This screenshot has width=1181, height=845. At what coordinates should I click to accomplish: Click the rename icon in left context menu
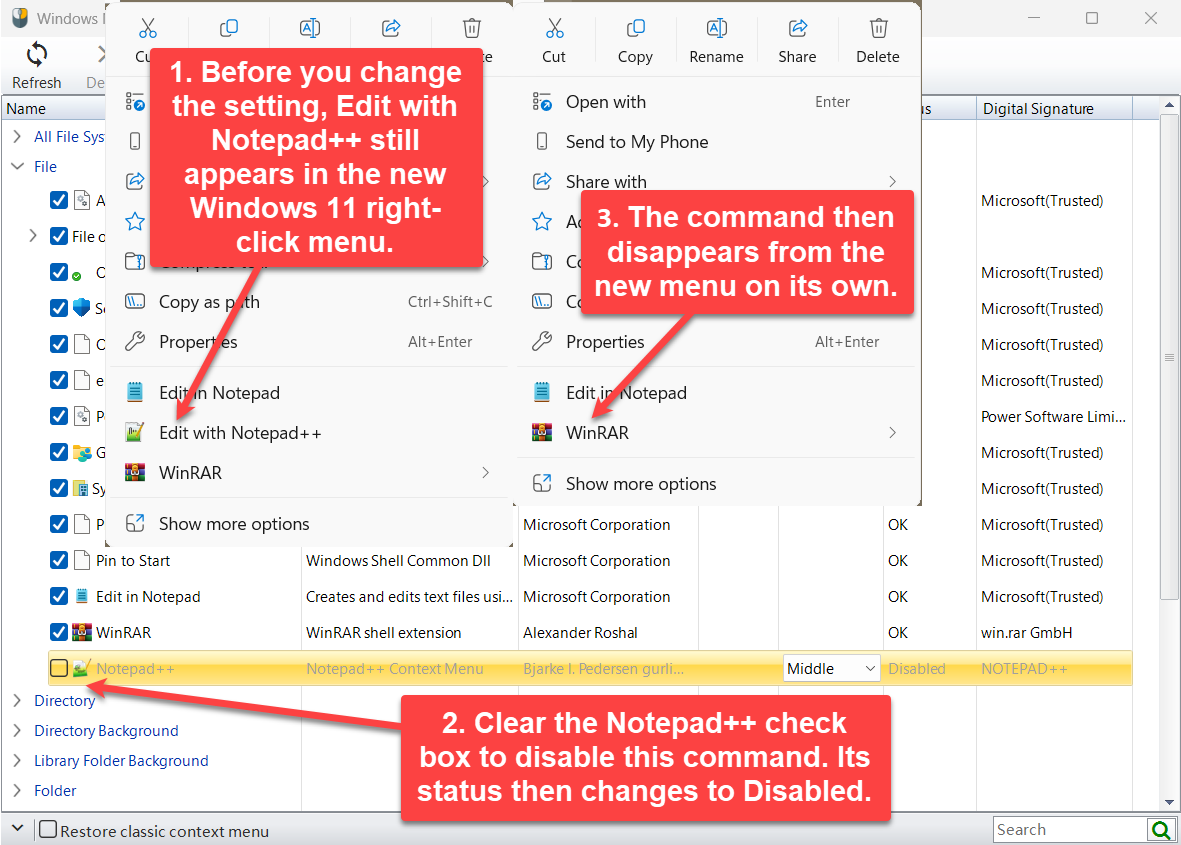(310, 29)
